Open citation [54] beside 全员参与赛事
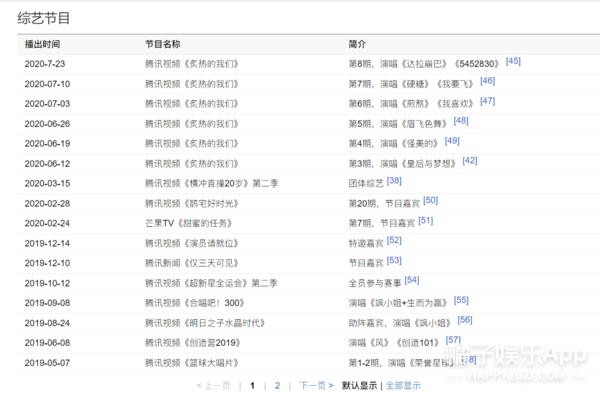Viewport: 600px width, 396px height. 412,280
